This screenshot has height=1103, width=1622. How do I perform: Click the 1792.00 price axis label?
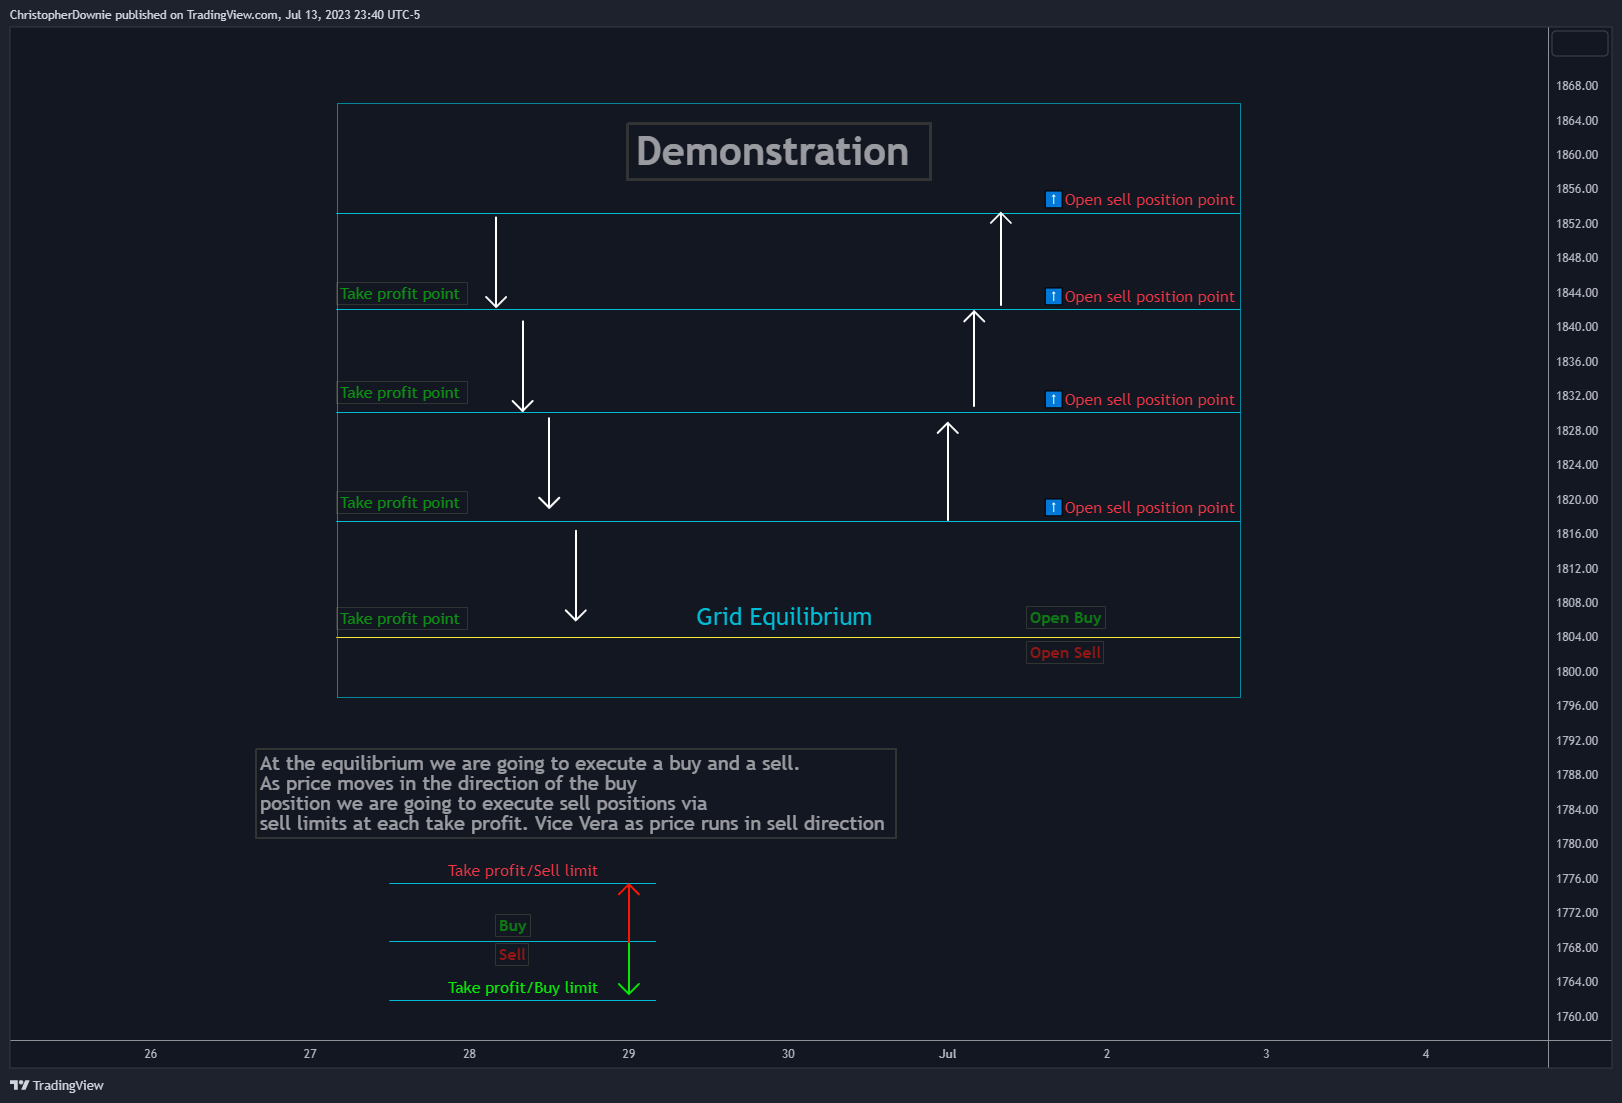coord(1577,741)
